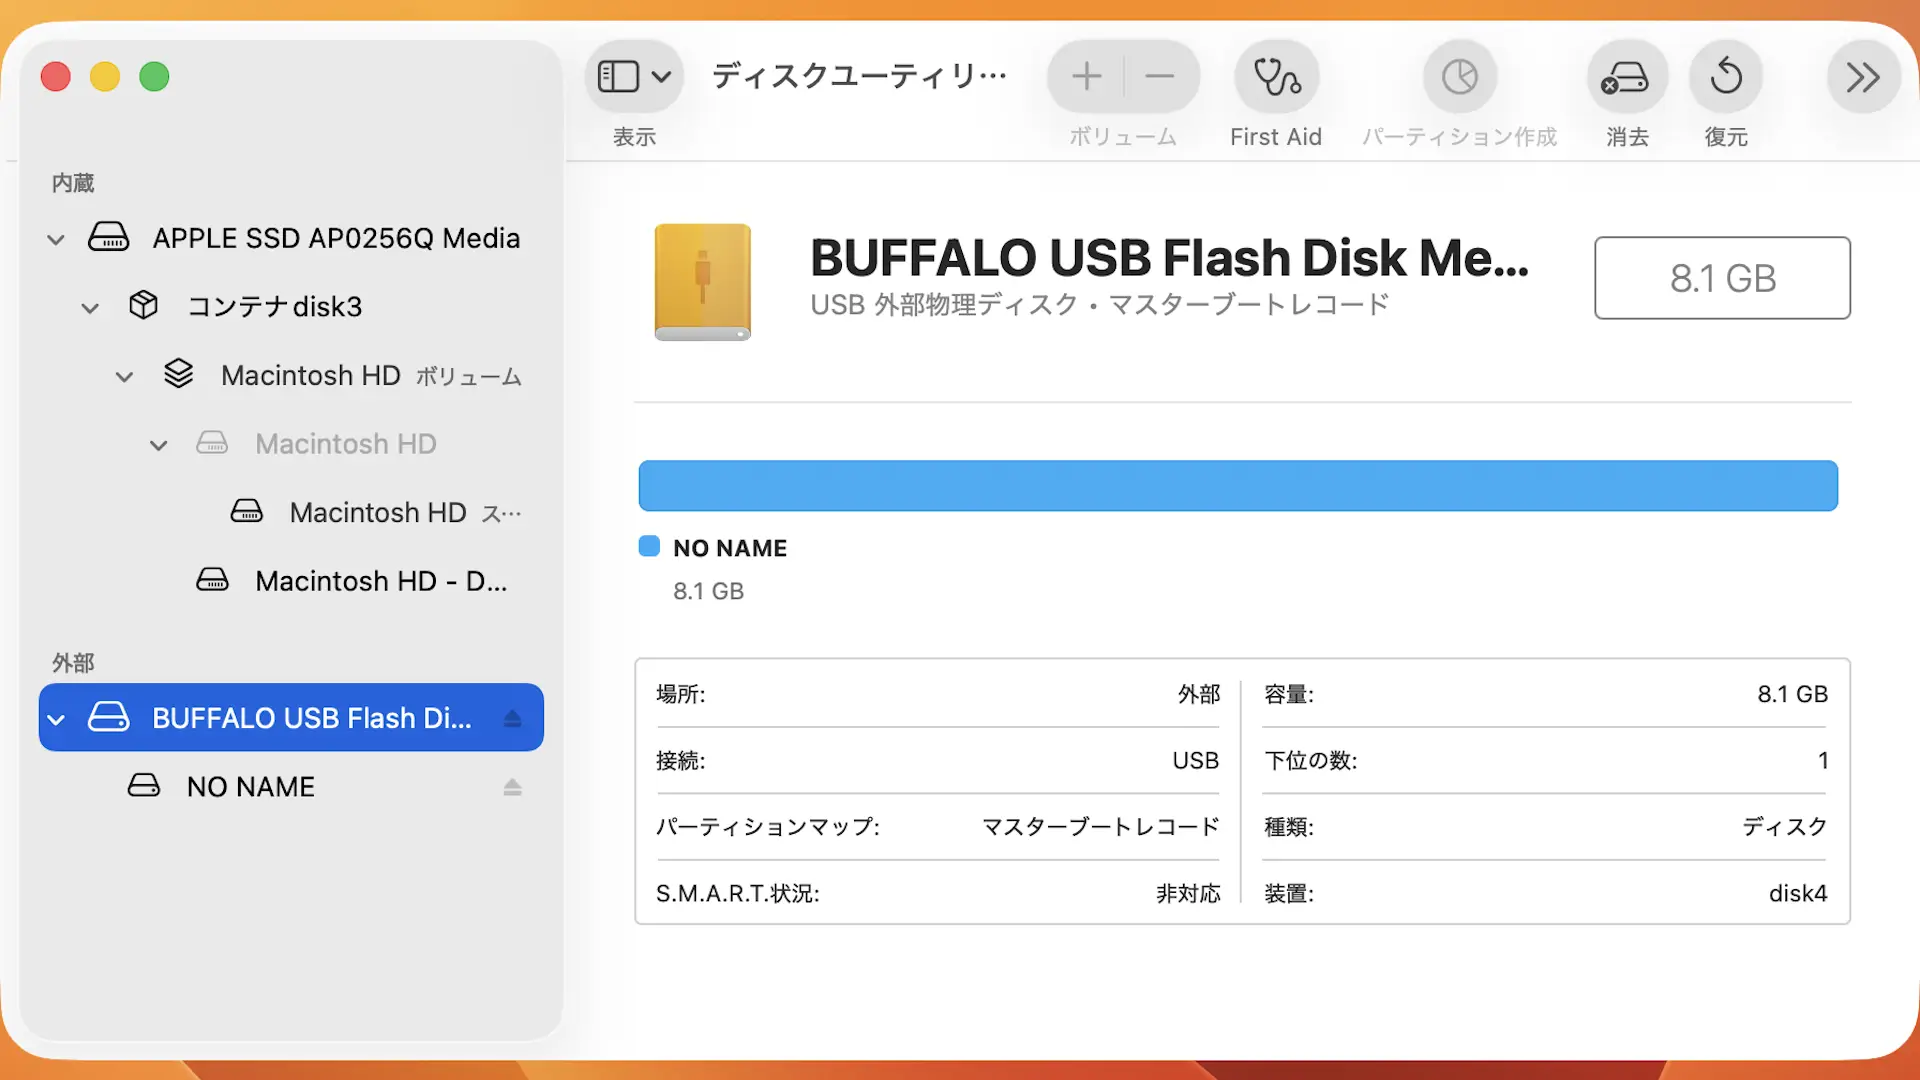Click the First Aid stethoscope icon

tap(1276, 77)
